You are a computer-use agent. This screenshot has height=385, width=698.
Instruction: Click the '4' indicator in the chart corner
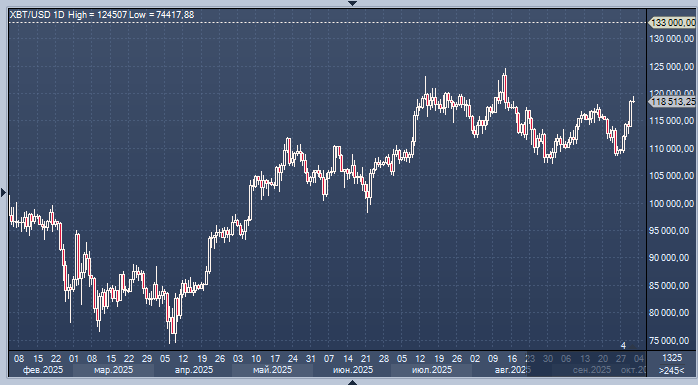[623, 346]
